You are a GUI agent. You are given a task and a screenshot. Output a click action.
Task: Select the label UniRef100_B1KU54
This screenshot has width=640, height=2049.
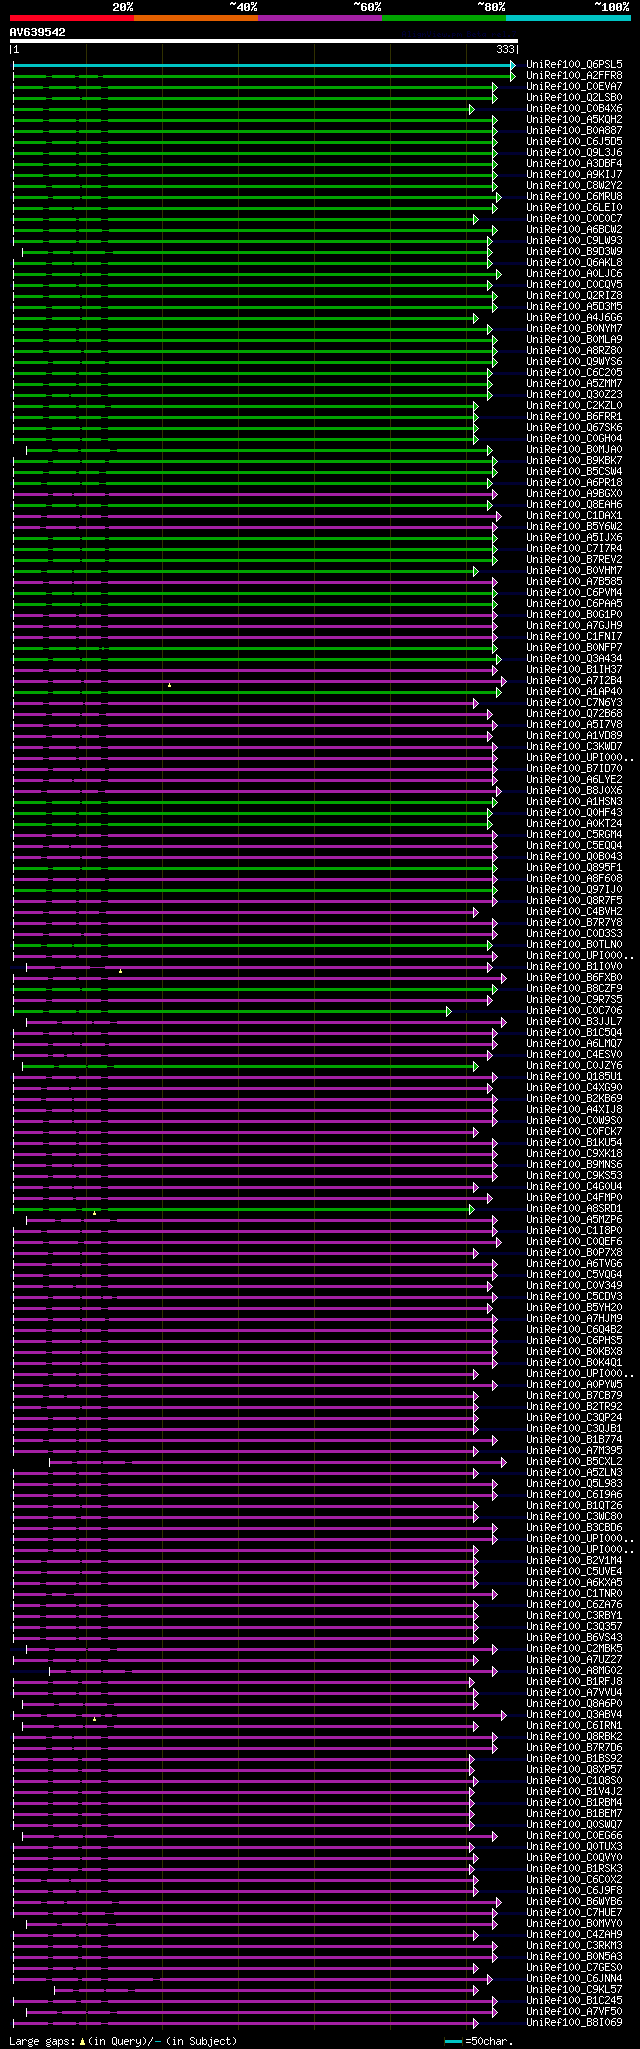pos(574,1143)
